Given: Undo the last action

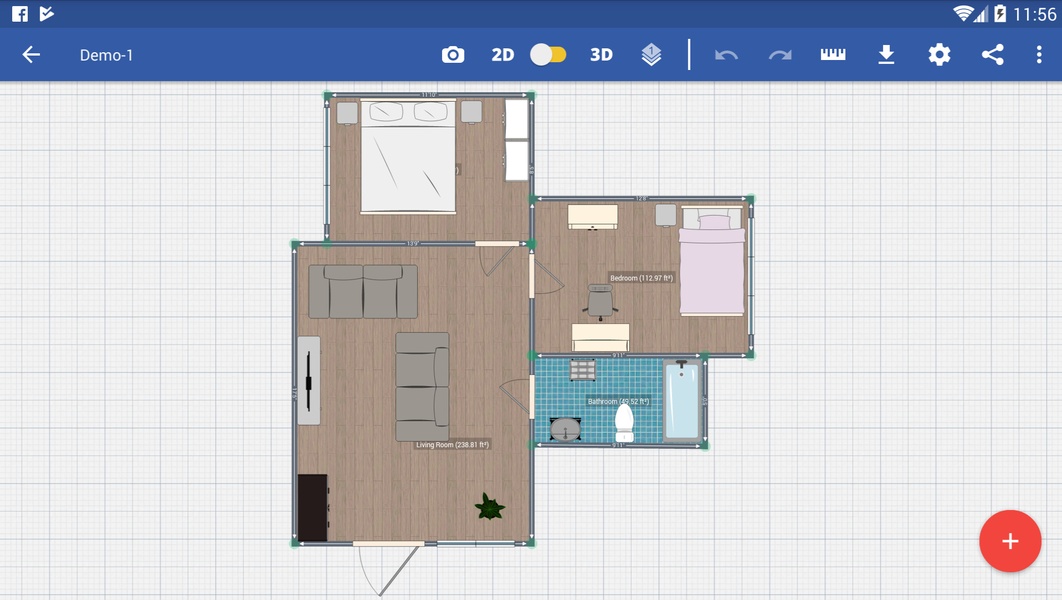Looking at the screenshot, I should (x=726, y=55).
